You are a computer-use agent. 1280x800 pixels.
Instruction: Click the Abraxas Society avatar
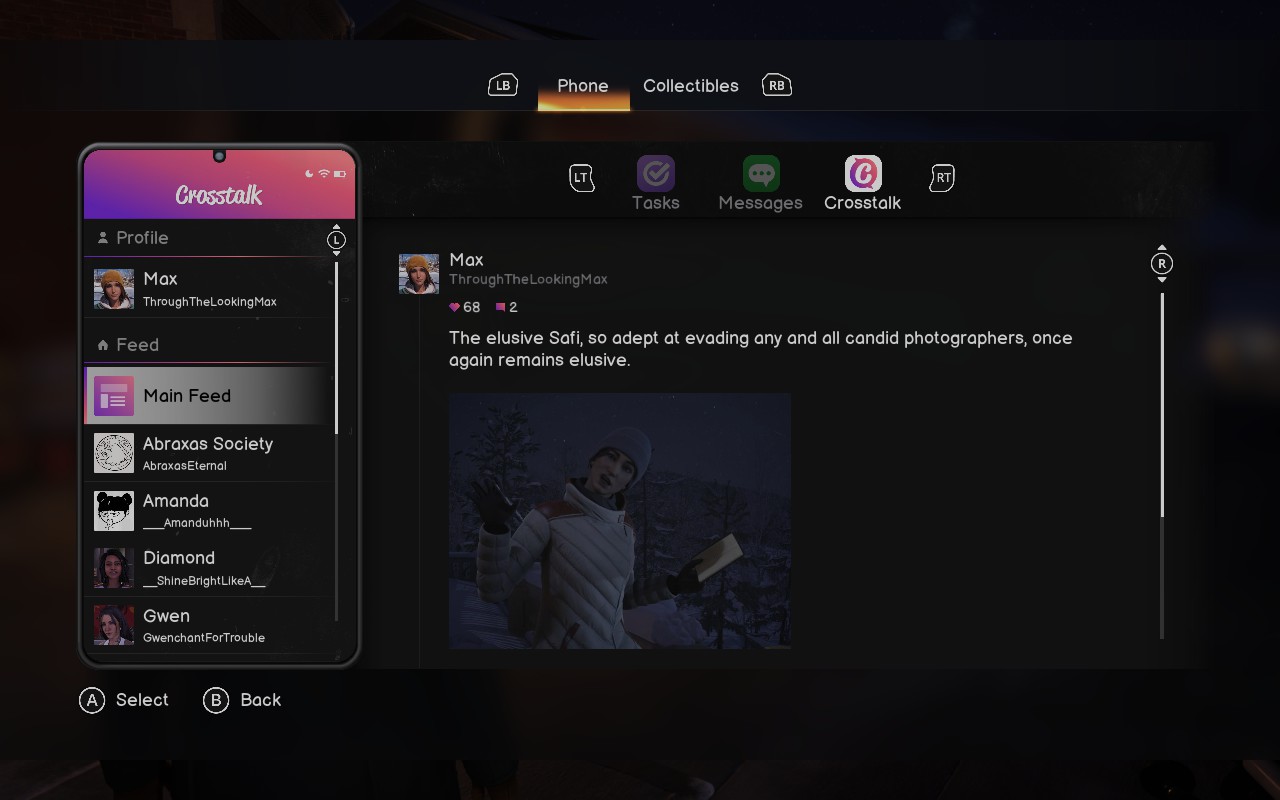(x=114, y=453)
